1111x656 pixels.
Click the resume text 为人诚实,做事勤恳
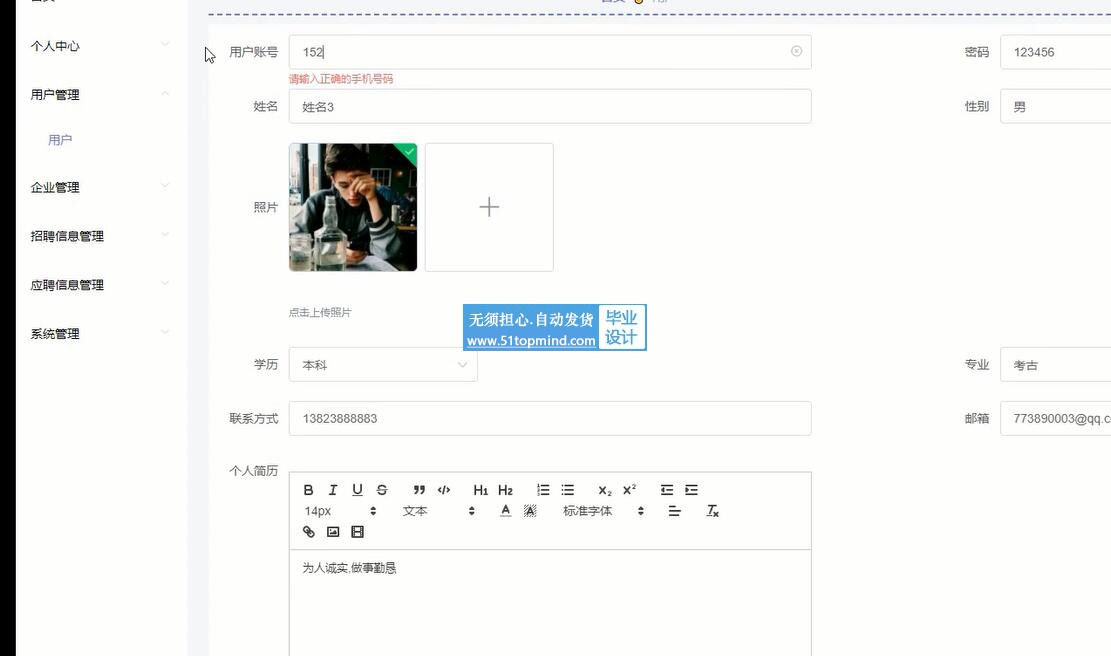(349, 568)
